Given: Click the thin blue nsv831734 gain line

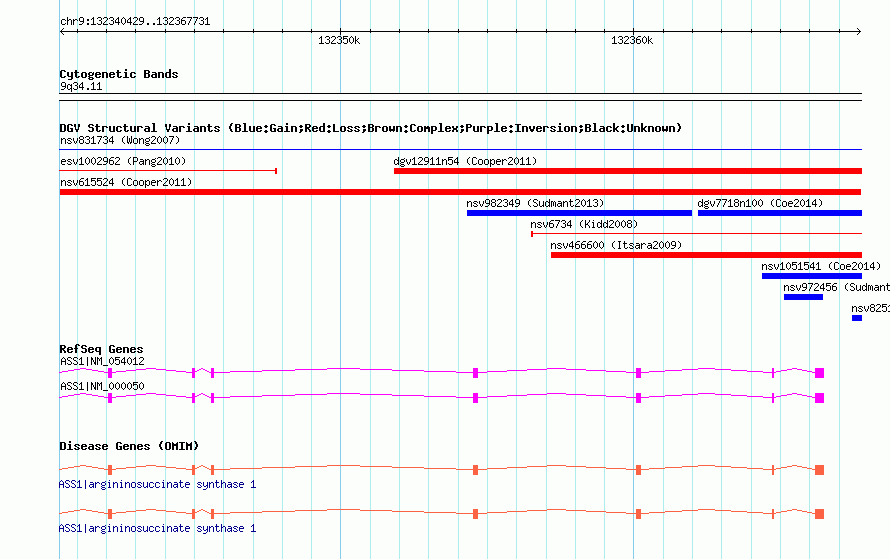Looking at the screenshot, I should click(460, 150).
